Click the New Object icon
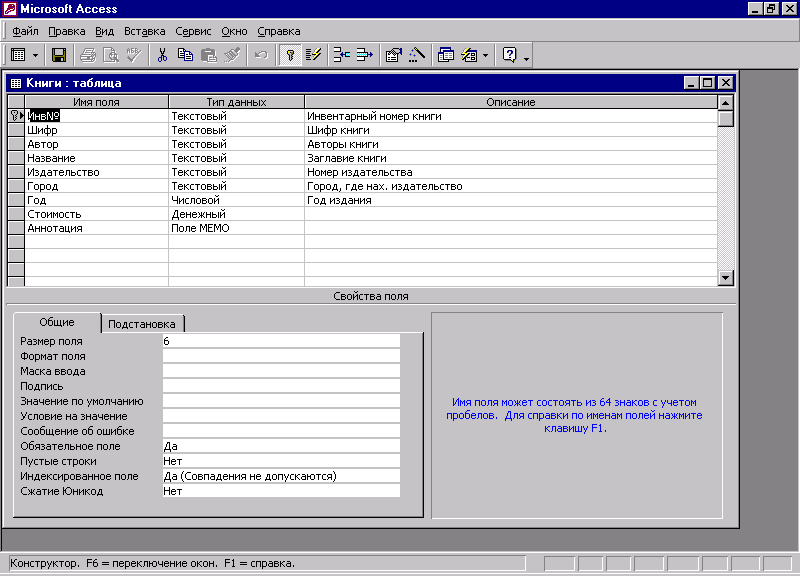The width and height of the screenshot is (800, 576). point(469,55)
